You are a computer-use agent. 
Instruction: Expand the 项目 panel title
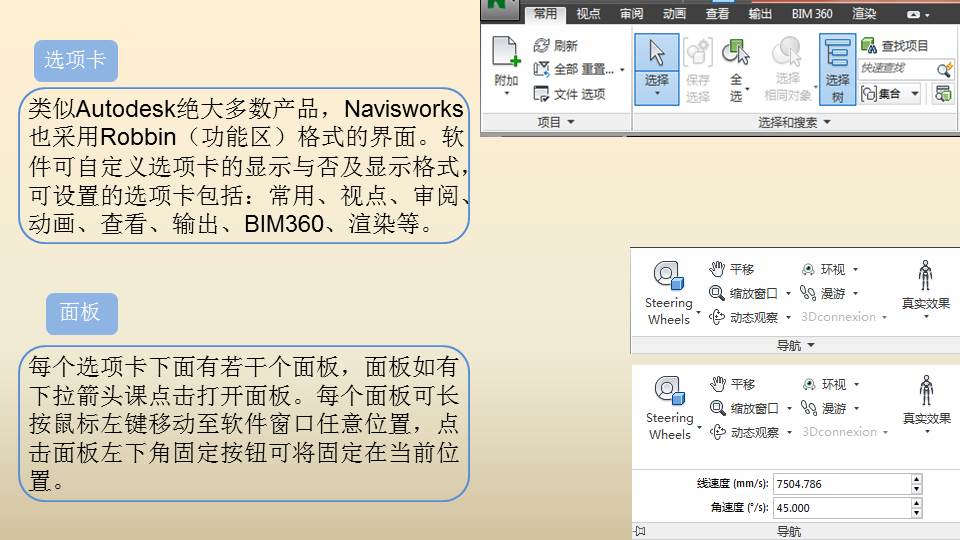pyautogui.click(x=556, y=122)
